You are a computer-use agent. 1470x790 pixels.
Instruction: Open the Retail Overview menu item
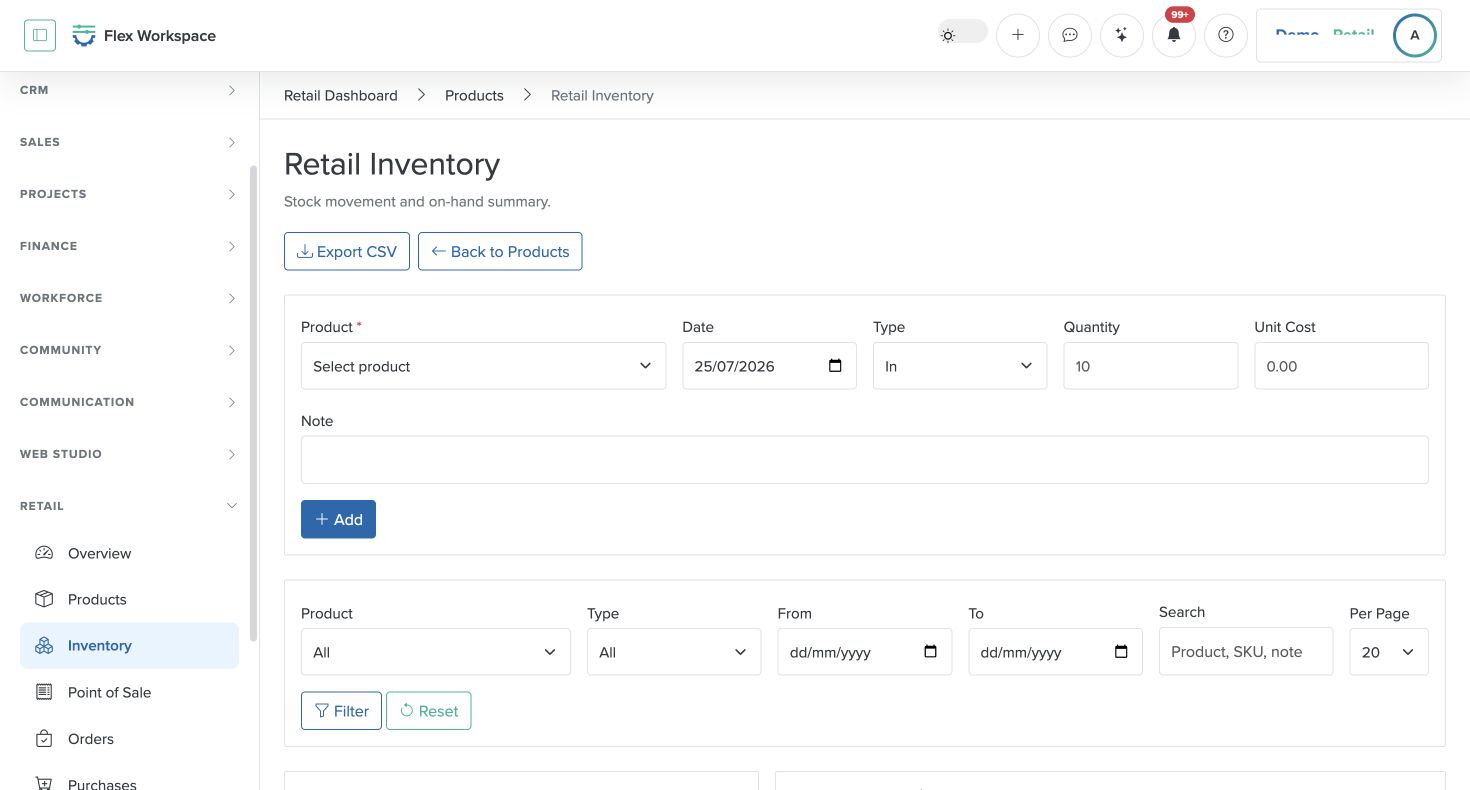[129, 553]
